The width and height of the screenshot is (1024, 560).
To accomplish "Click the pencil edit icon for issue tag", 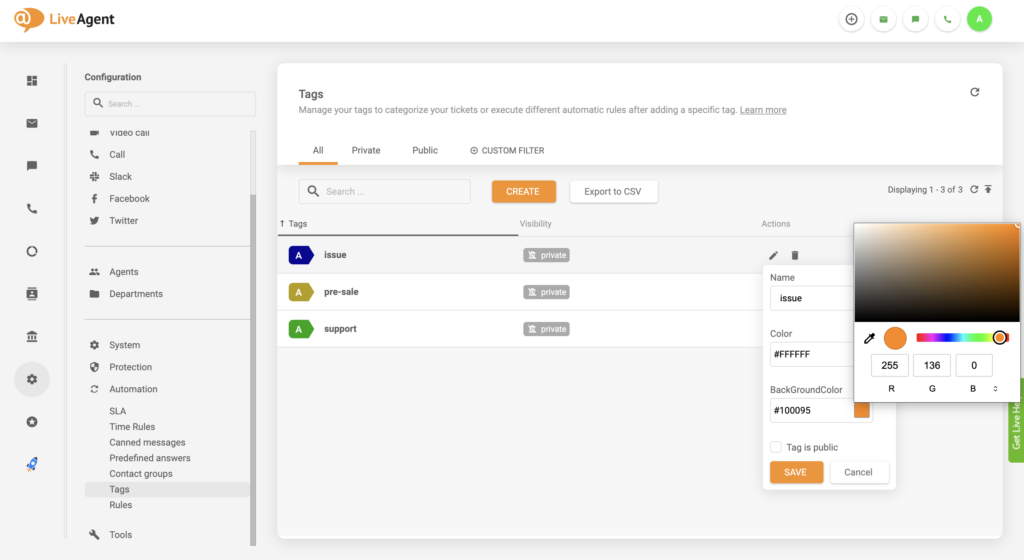I will tap(773, 256).
